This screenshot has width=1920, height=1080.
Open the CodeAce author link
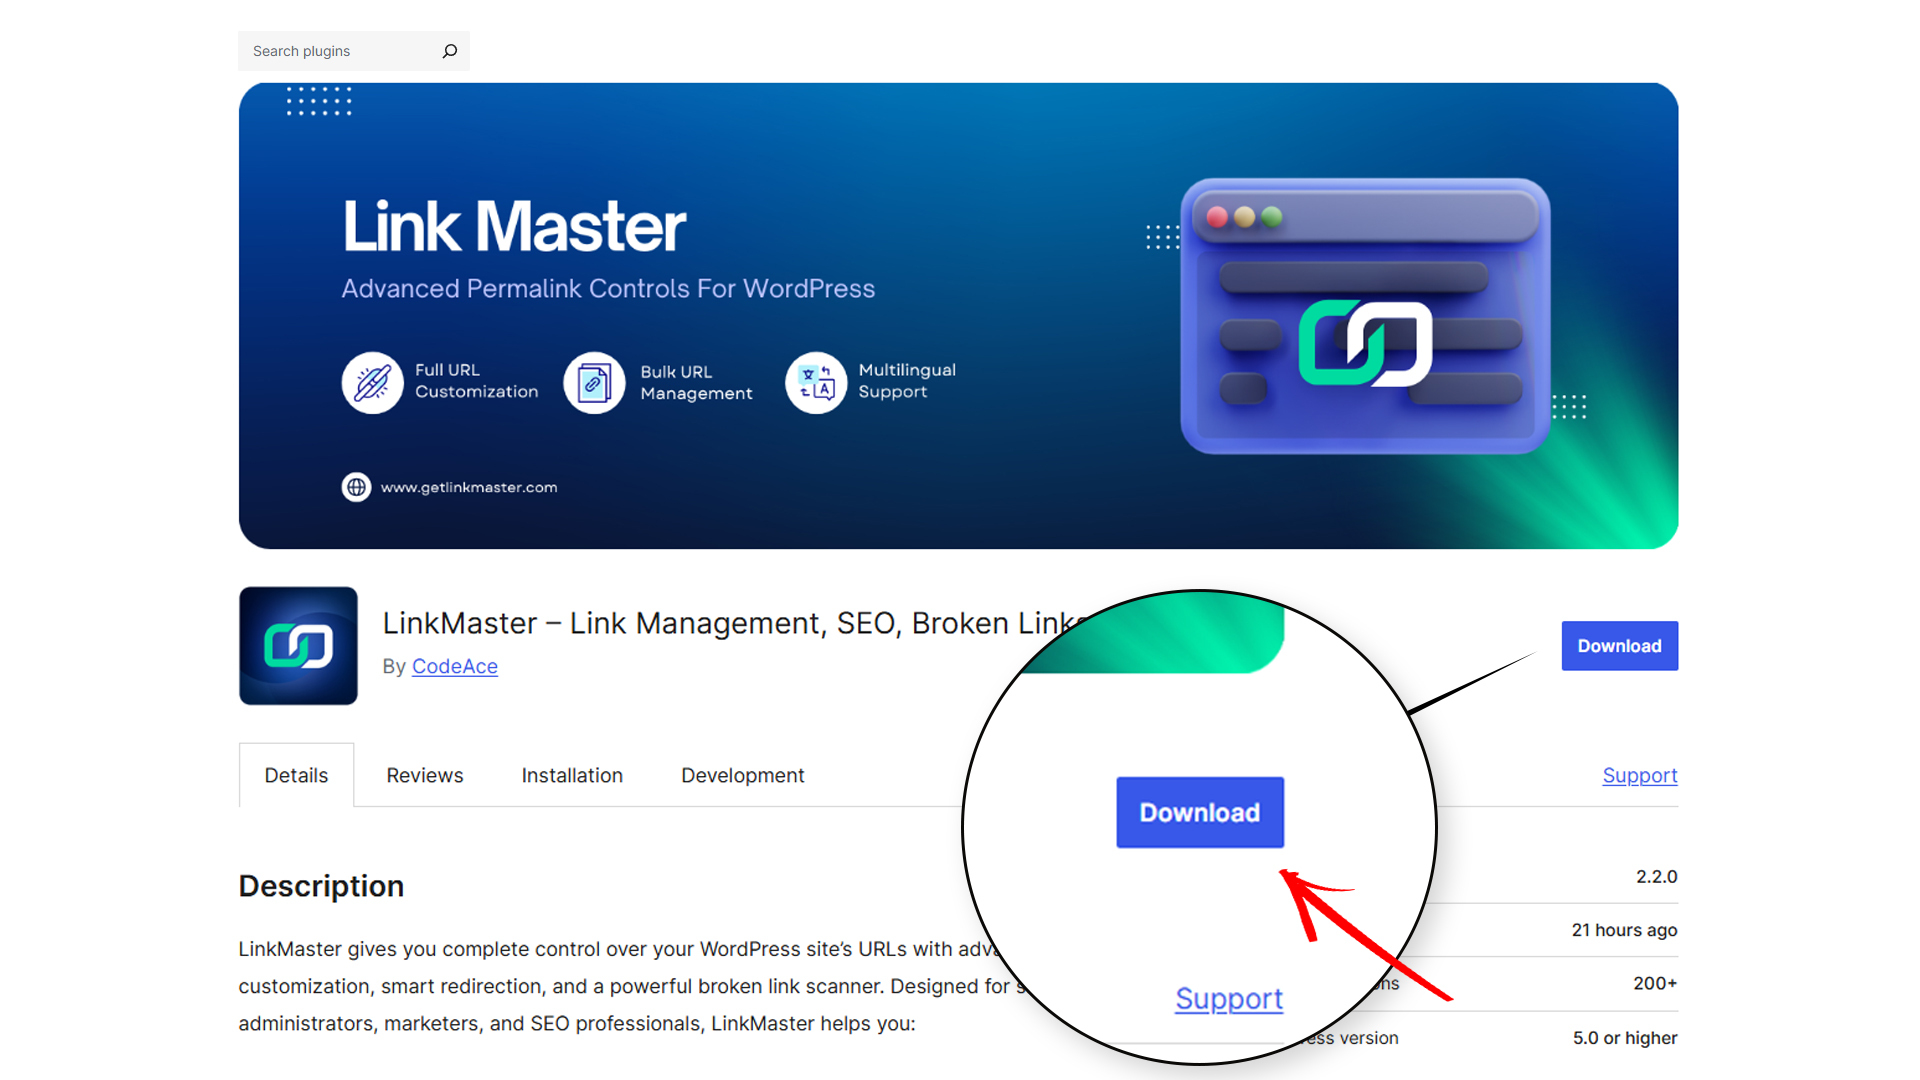click(x=454, y=666)
